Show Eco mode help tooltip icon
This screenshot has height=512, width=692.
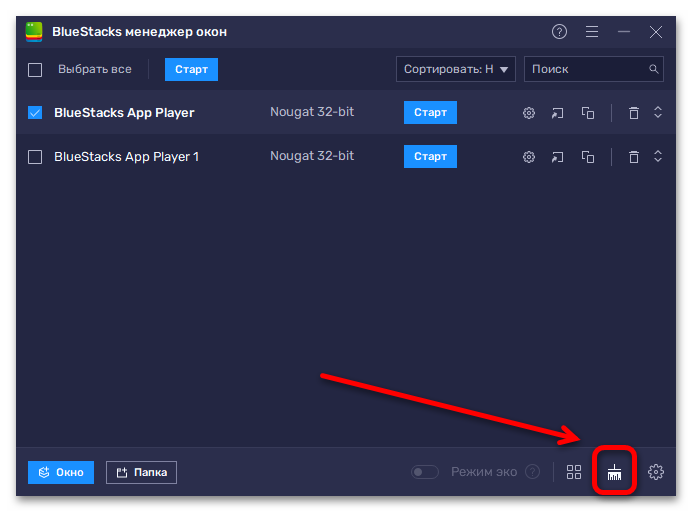[x=533, y=472]
